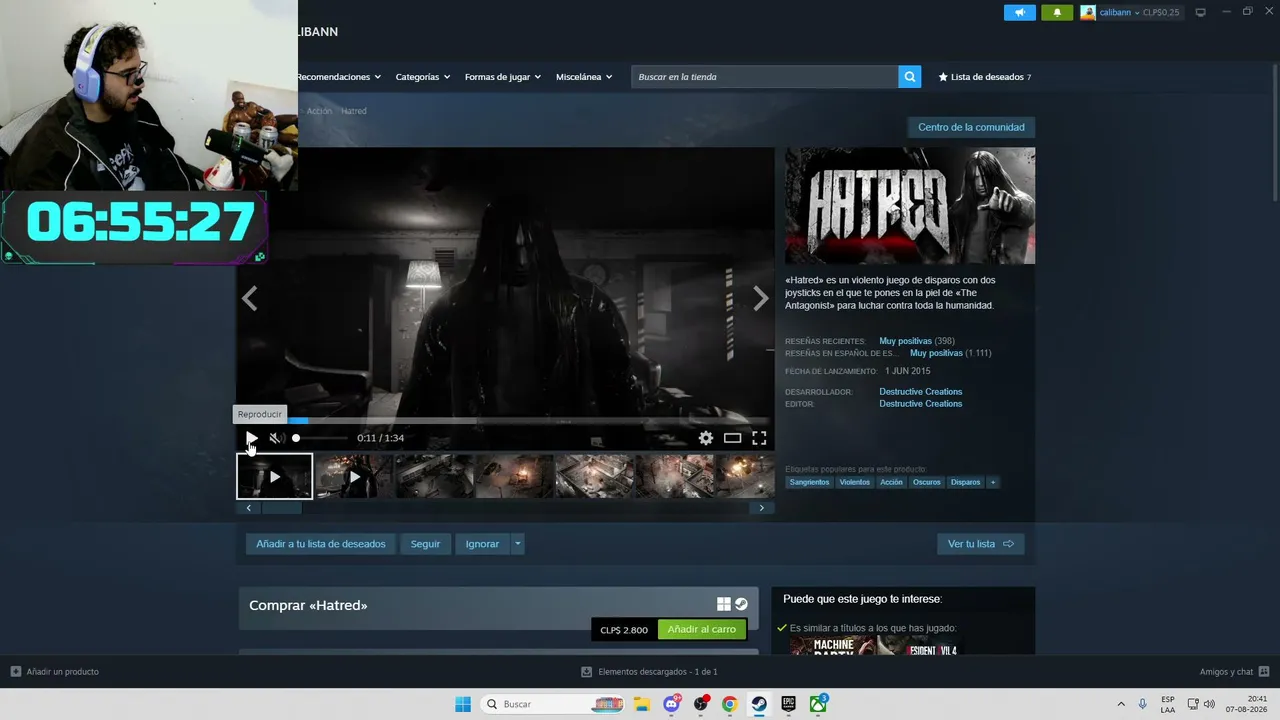Viewport: 1280px width, 720px height.
Task: Open 'Elementos descargados' downloads status
Action: tap(650, 672)
